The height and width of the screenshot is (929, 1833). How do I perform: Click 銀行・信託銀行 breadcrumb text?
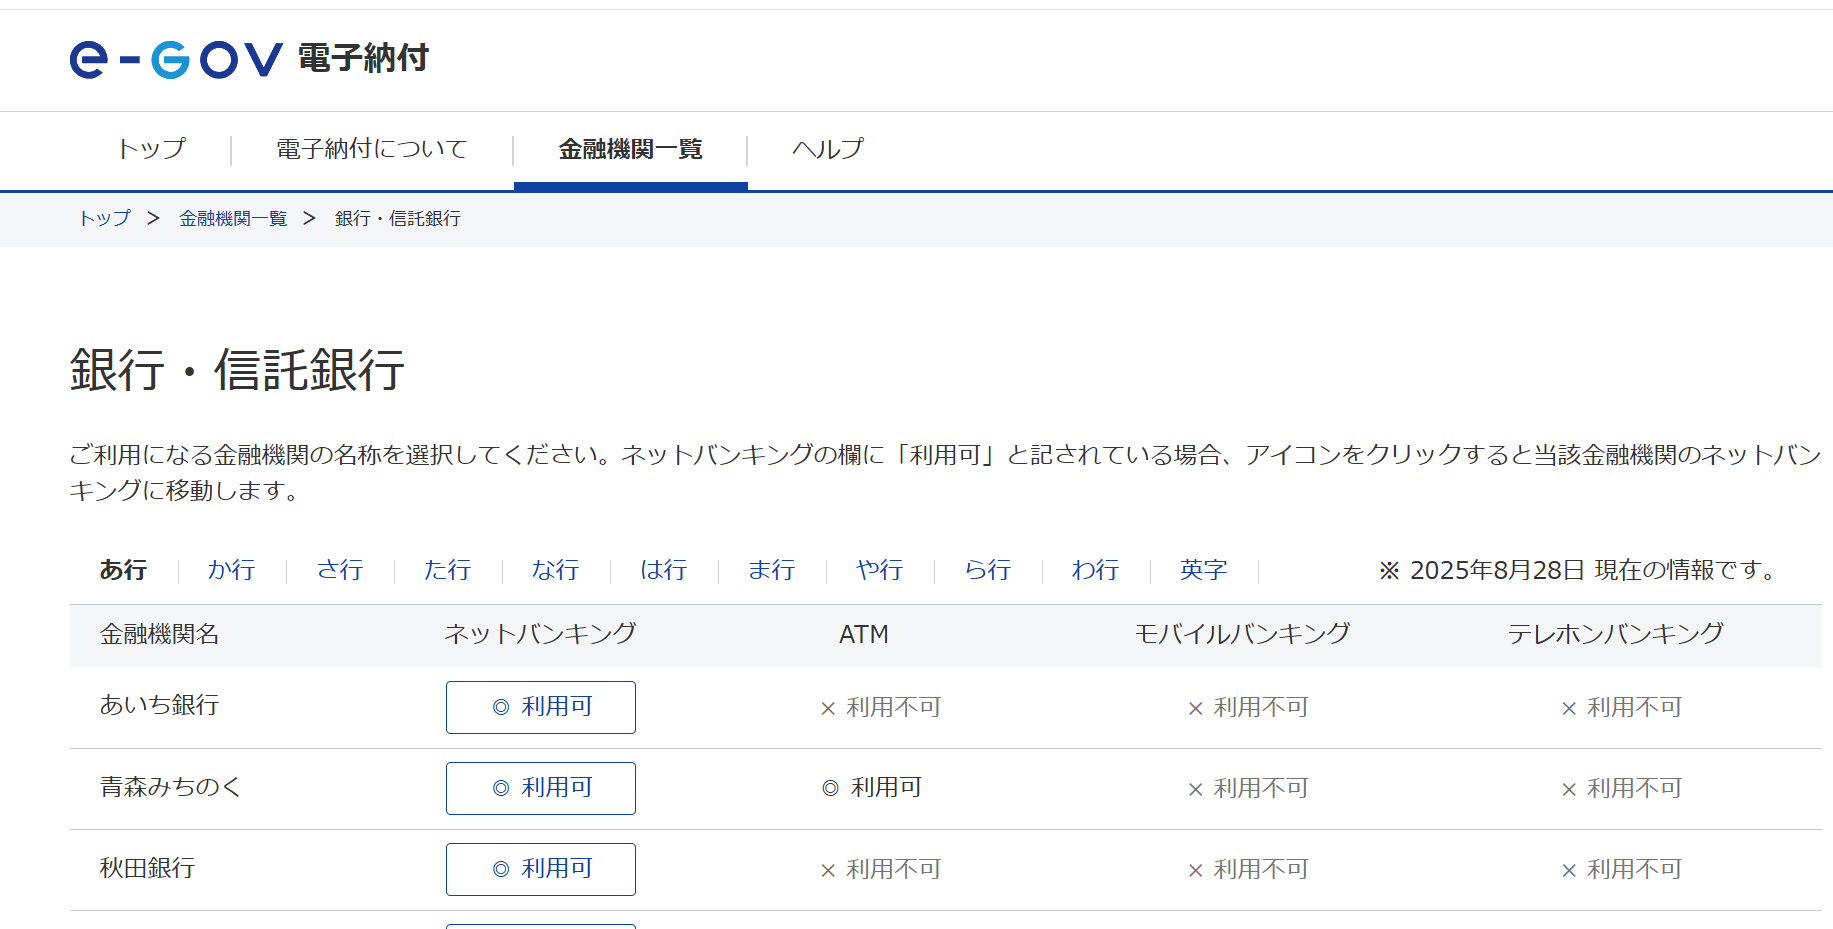point(398,218)
